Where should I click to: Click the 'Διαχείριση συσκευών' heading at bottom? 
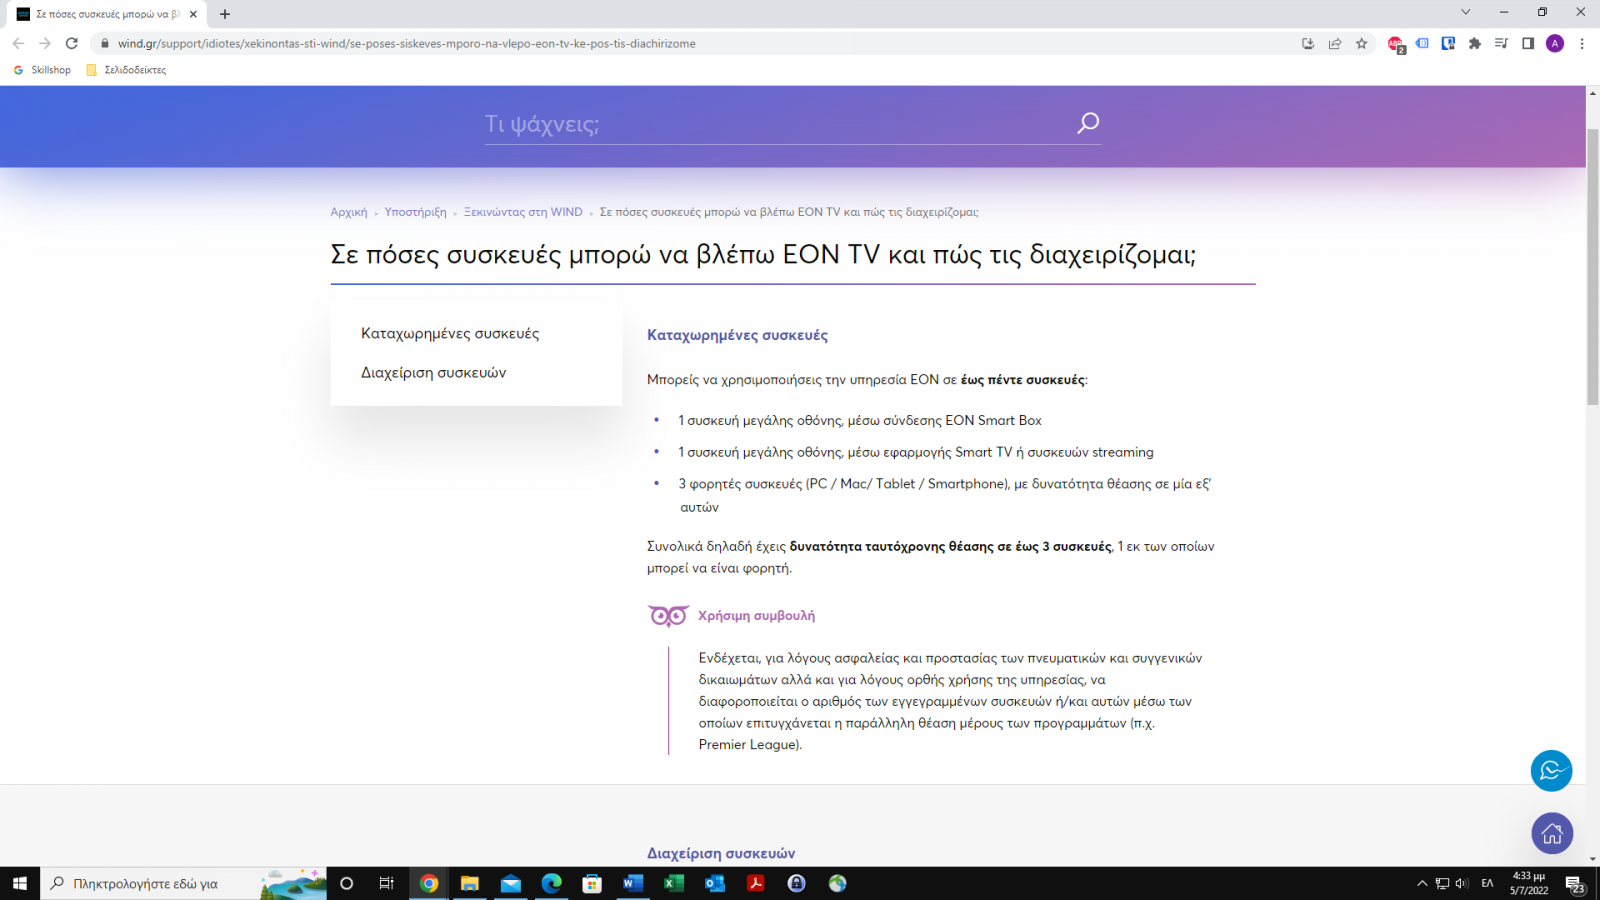pyautogui.click(x=721, y=854)
